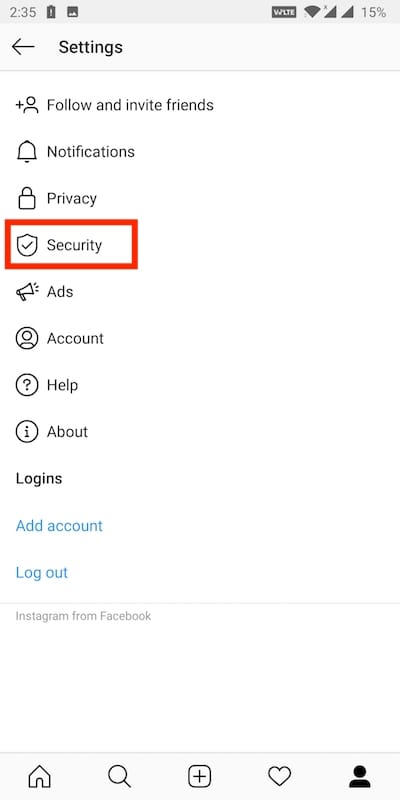Click the Log out link
The image size is (400, 800).
coord(42,572)
